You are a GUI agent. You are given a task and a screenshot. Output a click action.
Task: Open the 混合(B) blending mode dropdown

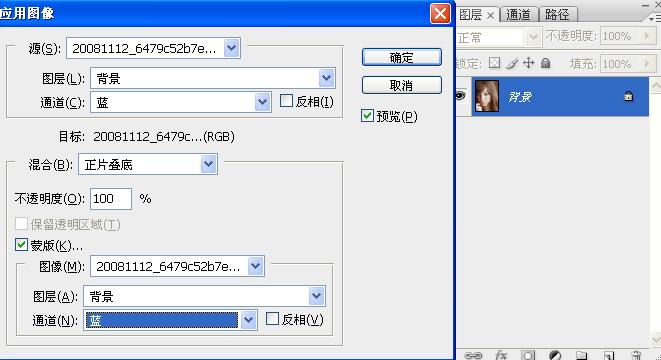(x=209, y=164)
